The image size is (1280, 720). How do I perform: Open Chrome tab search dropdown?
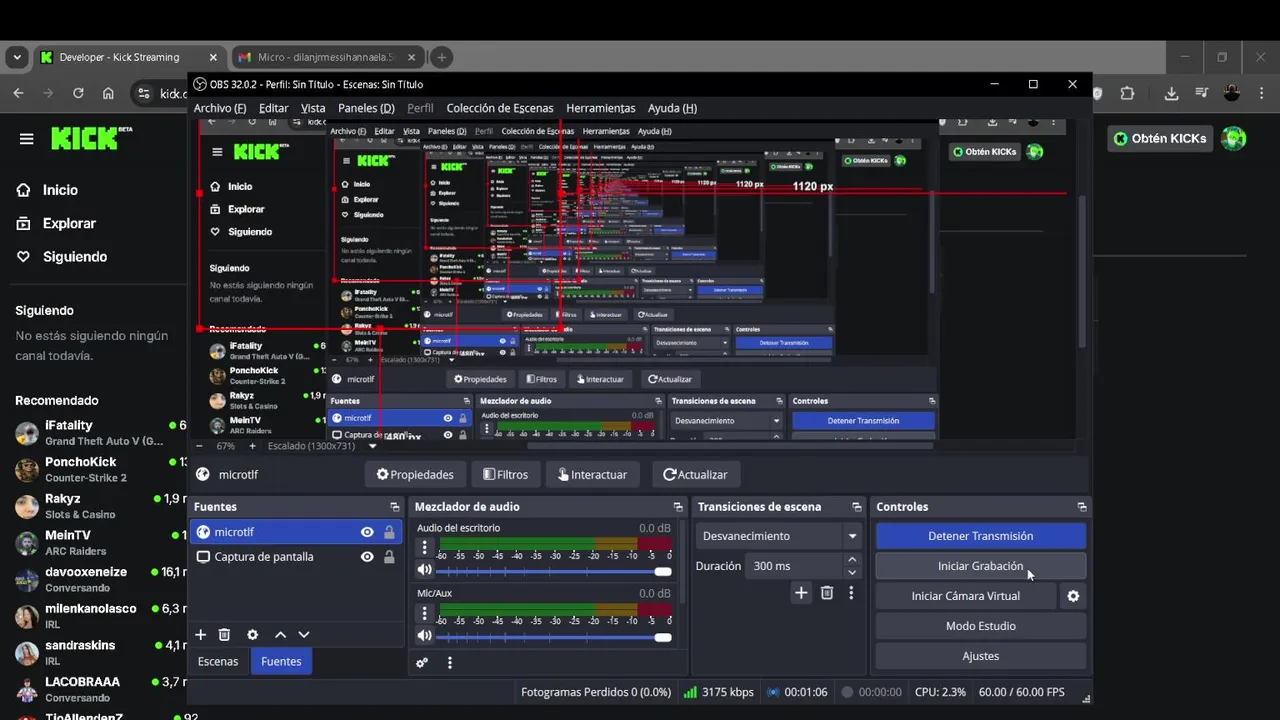point(16,57)
